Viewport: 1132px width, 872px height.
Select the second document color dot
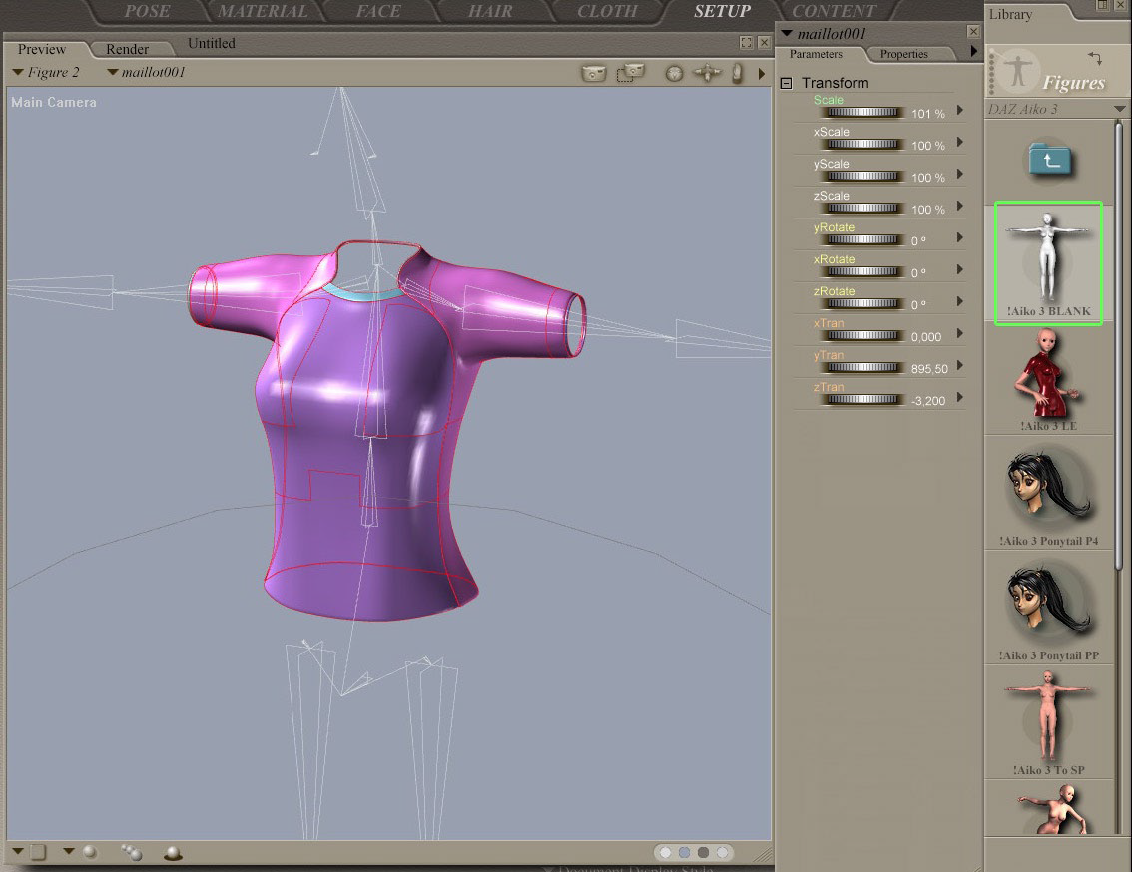click(x=684, y=853)
